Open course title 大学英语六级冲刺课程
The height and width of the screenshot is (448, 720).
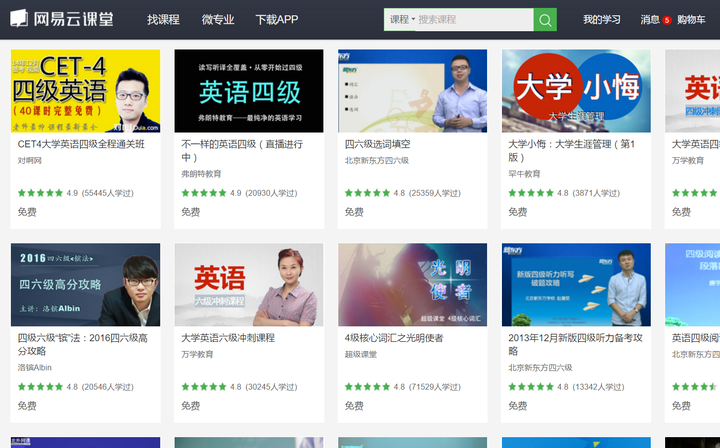click(x=228, y=338)
